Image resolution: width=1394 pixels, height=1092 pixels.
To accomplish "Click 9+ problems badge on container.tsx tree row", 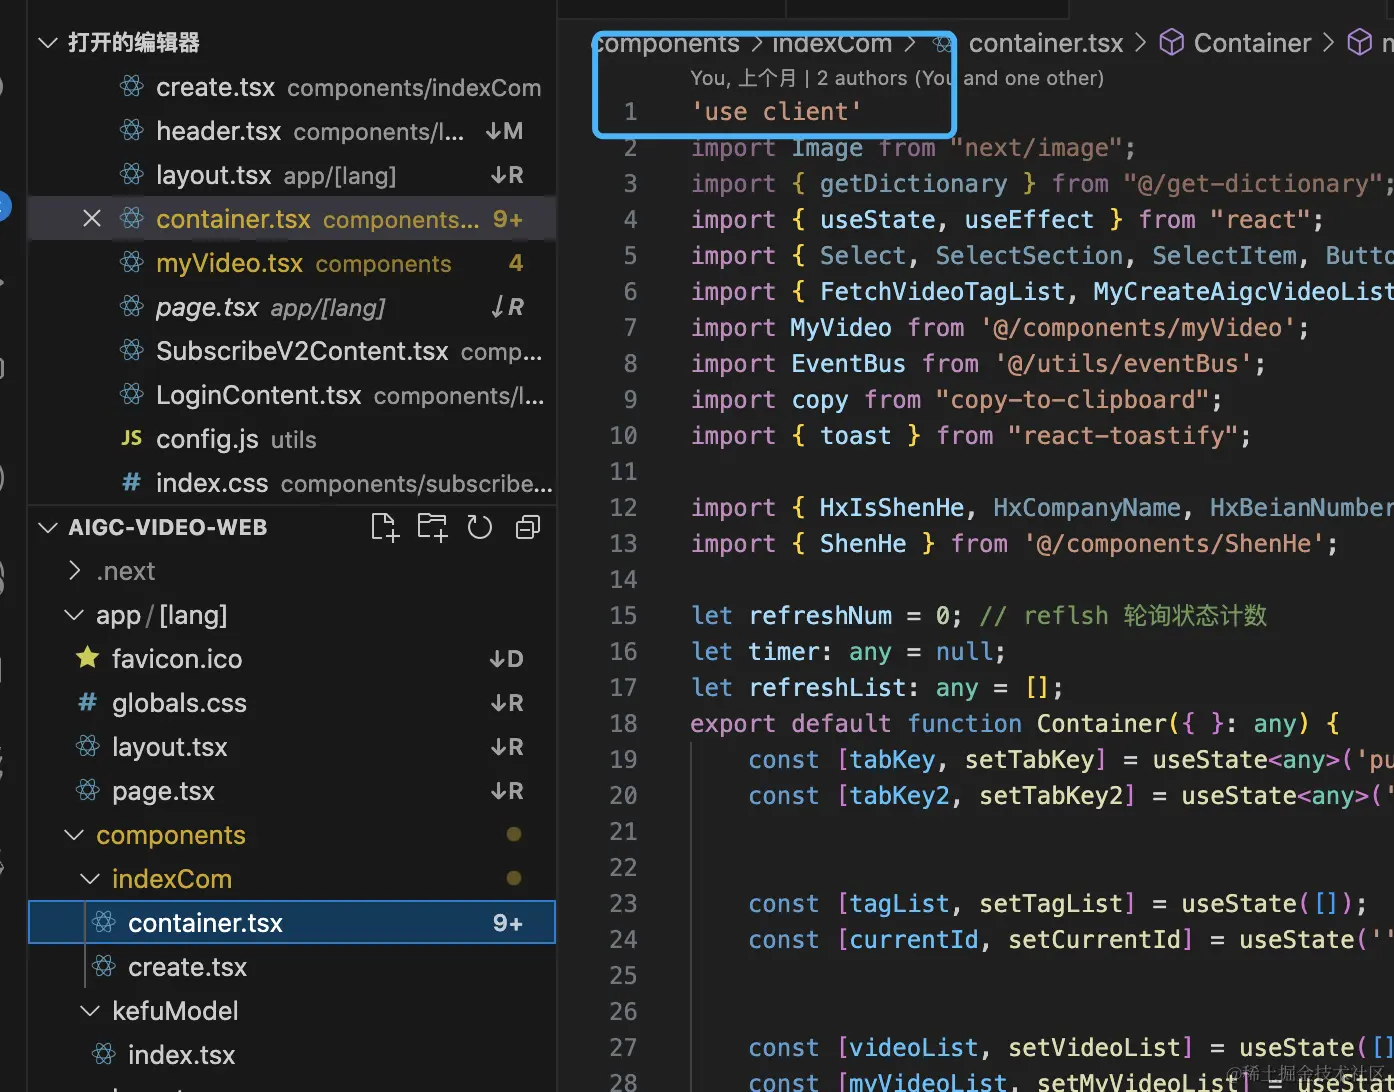I will (508, 923).
